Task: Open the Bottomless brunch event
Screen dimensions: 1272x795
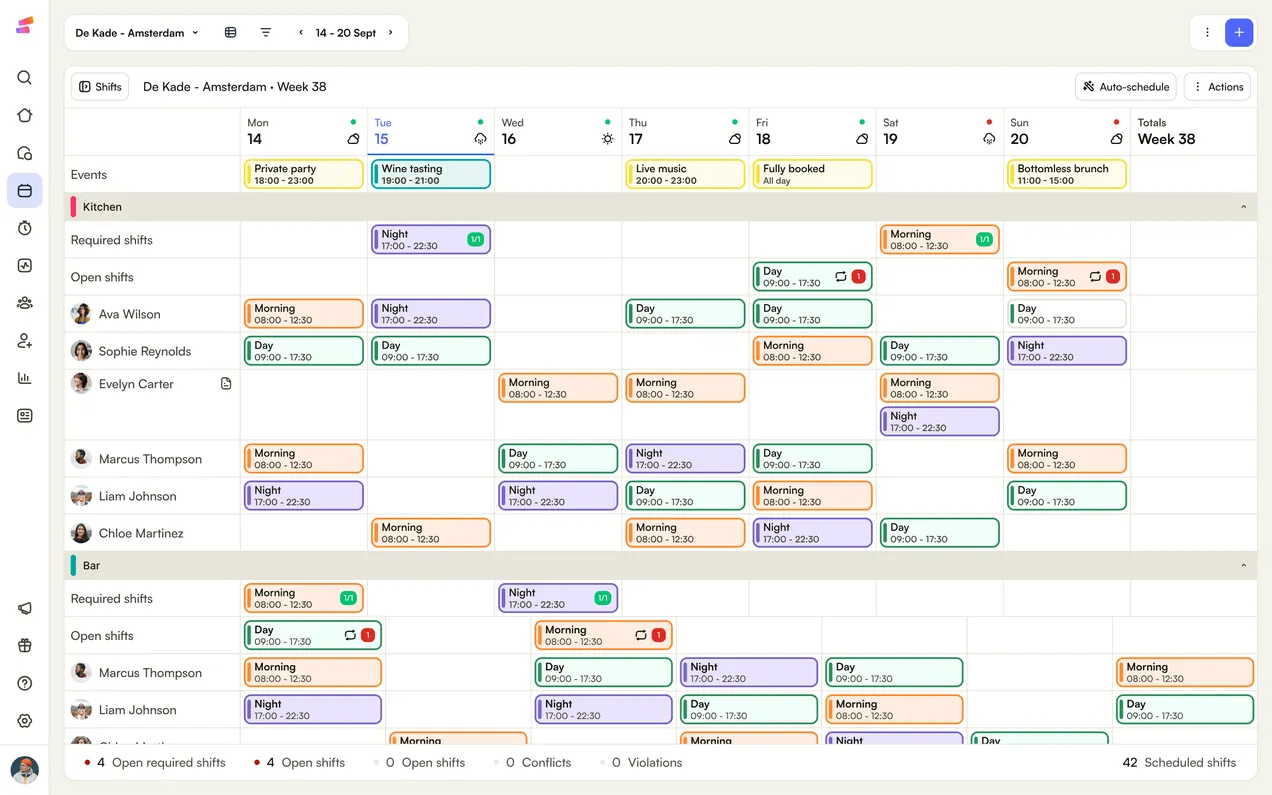Action: (1066, 174)
